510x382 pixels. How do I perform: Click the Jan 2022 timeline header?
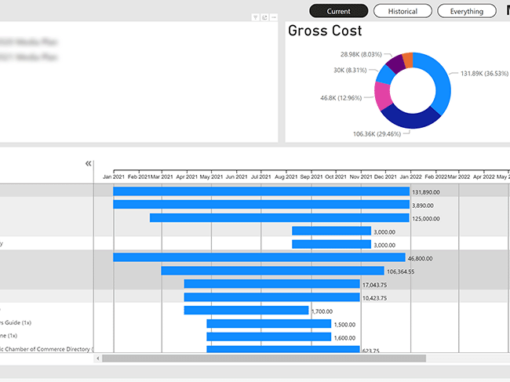pos(411,177)
